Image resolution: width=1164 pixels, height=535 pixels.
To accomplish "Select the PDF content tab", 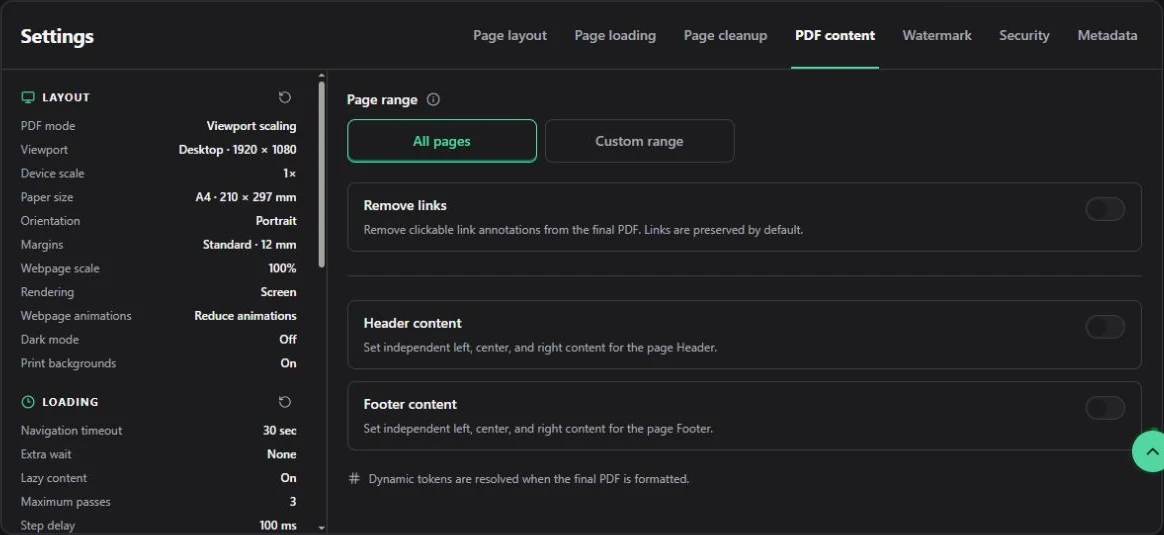I will click(x=835, y=36).
